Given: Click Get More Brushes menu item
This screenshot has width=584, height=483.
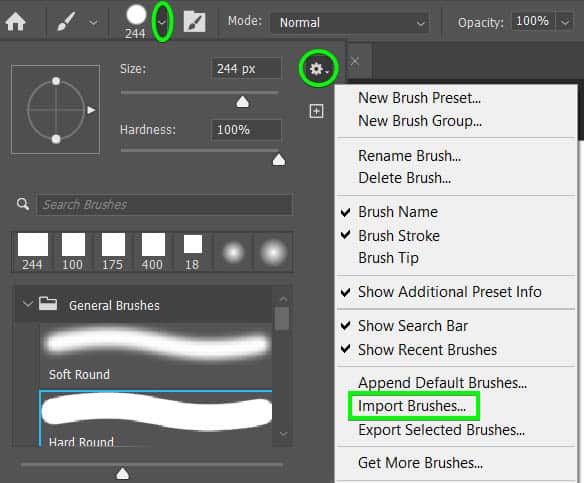Looking at the screenshot, I should pos(420,463).
